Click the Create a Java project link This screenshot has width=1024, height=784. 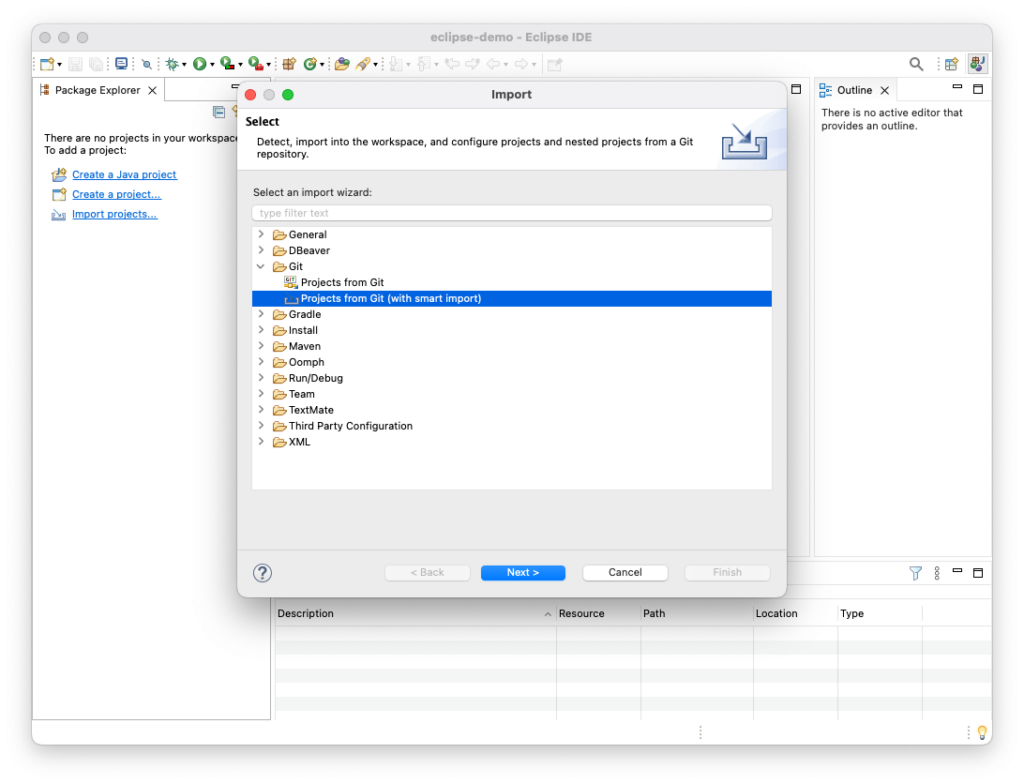124,175
